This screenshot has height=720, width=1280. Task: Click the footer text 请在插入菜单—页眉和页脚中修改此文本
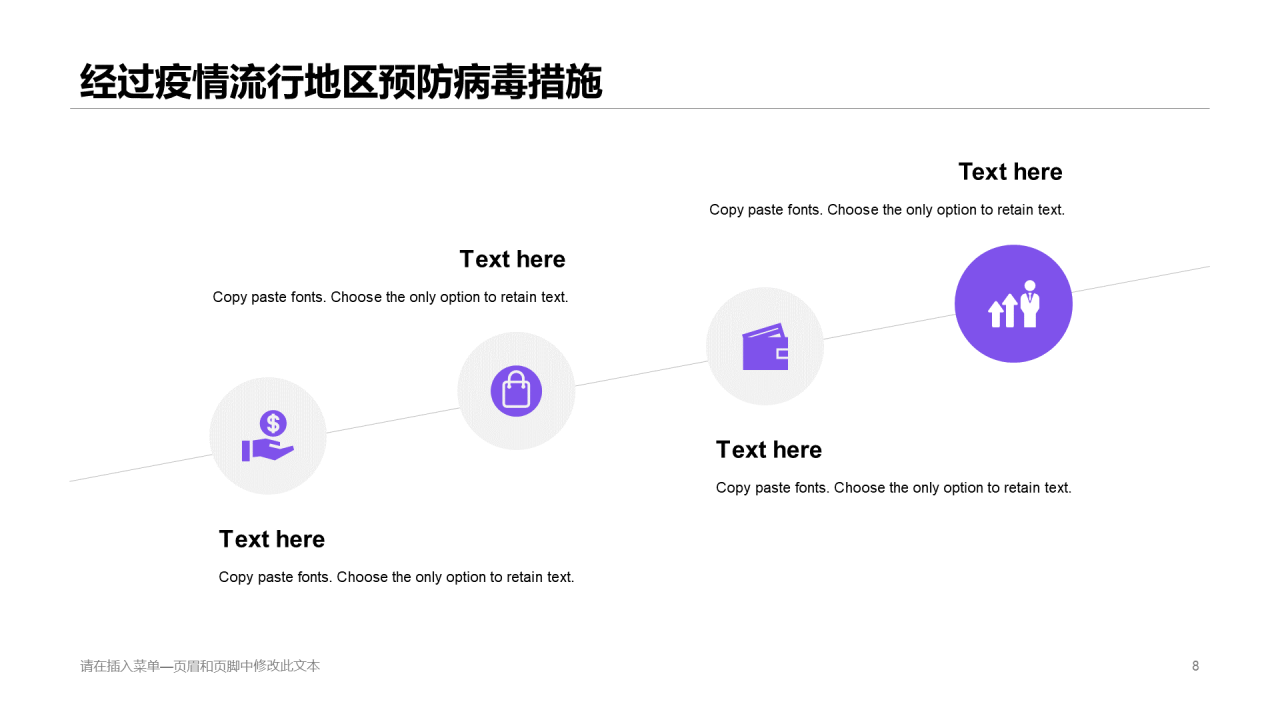coord(200,666)
